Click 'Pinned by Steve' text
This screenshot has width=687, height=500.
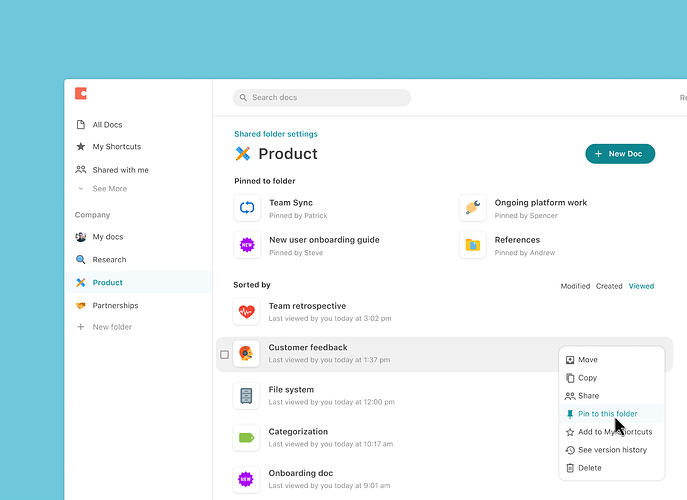296,253
